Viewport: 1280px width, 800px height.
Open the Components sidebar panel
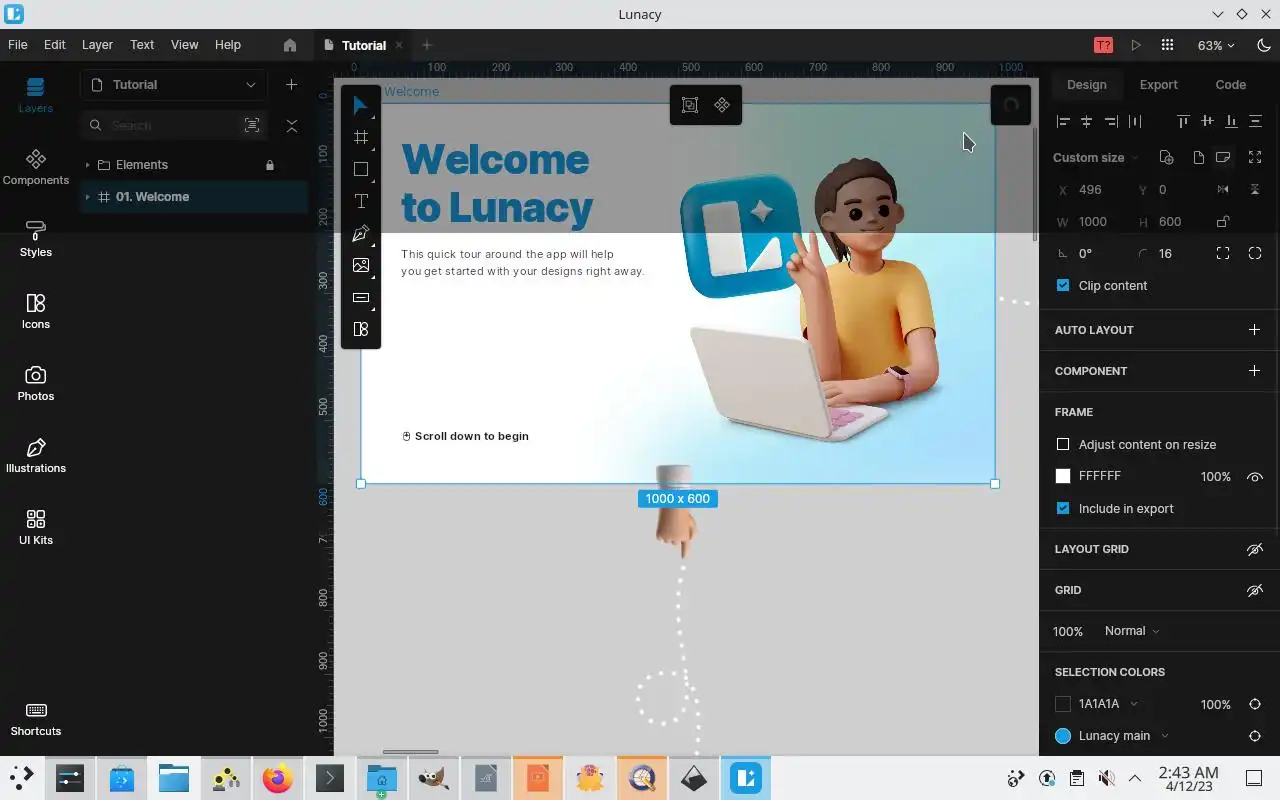point(36,167)
